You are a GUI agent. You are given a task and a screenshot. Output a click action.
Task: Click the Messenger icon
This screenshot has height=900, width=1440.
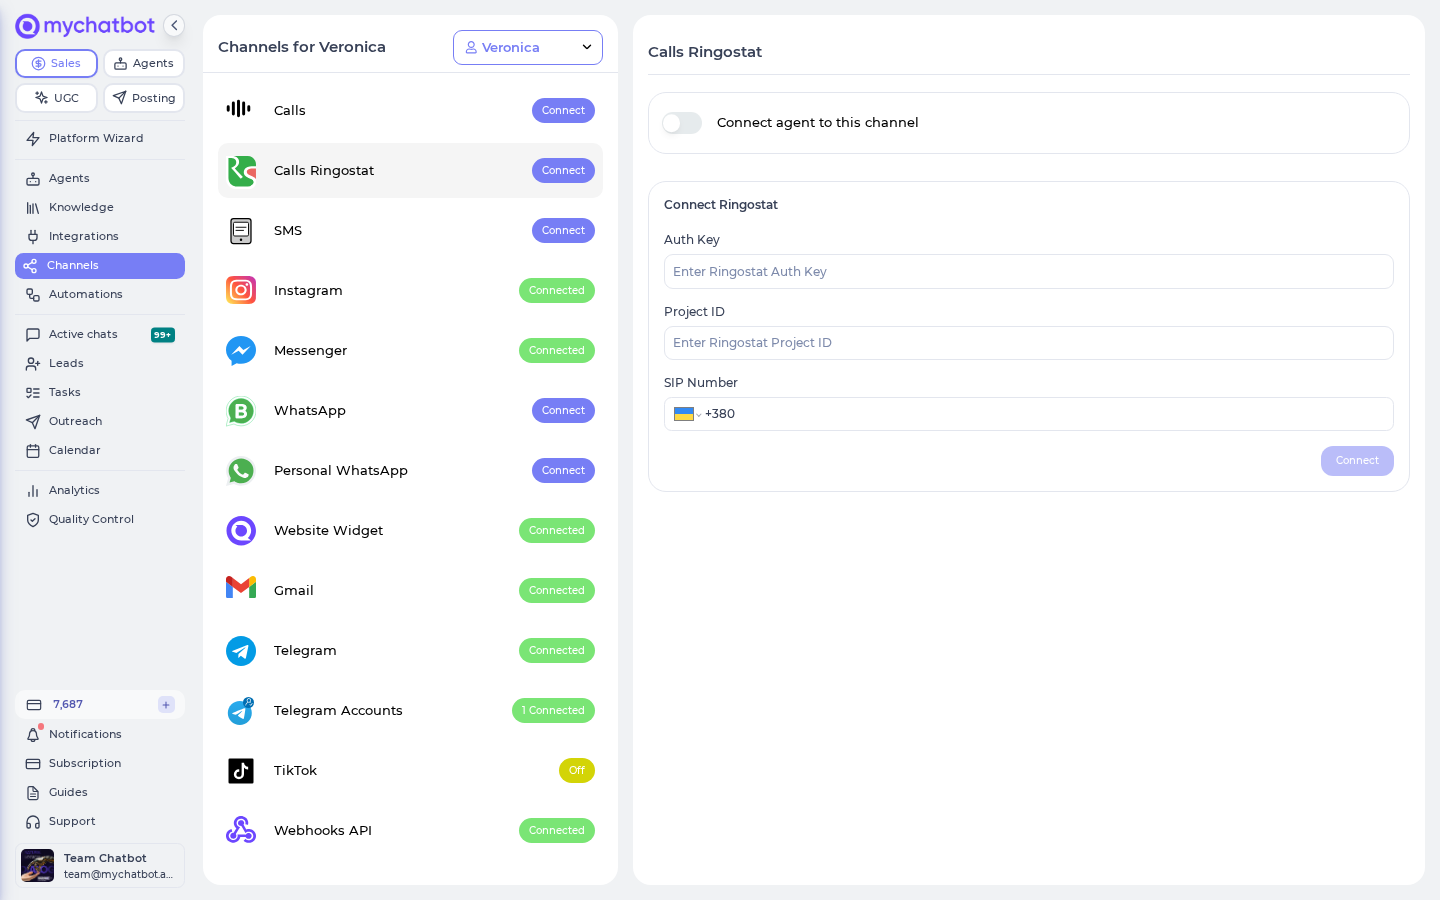[x=241, y=351]
